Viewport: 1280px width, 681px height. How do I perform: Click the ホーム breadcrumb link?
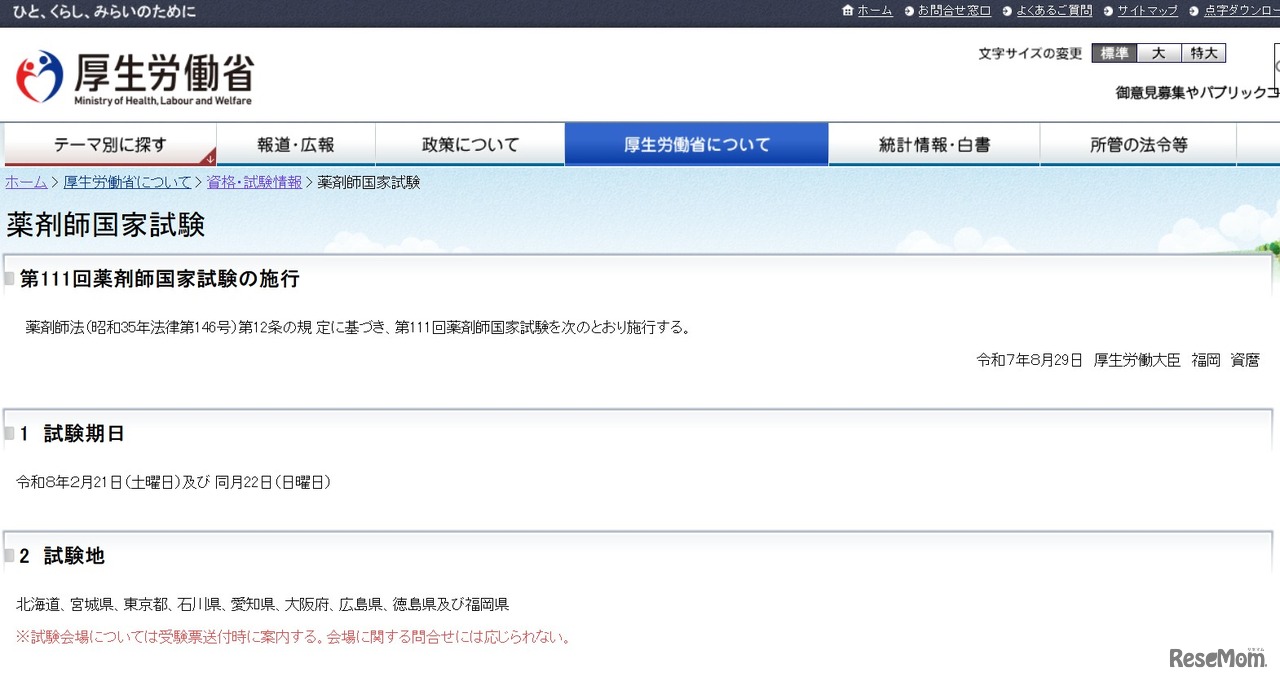point(24,182)
